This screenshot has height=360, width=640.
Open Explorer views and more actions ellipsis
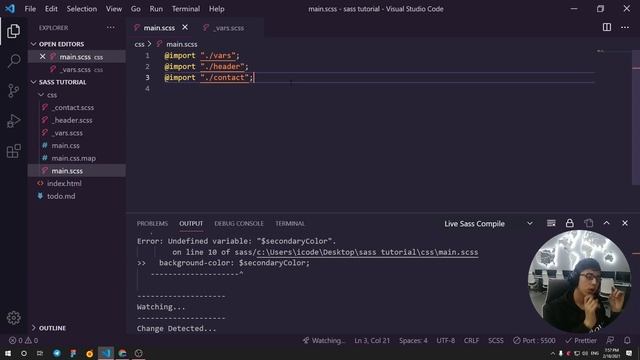pos(111,27)
